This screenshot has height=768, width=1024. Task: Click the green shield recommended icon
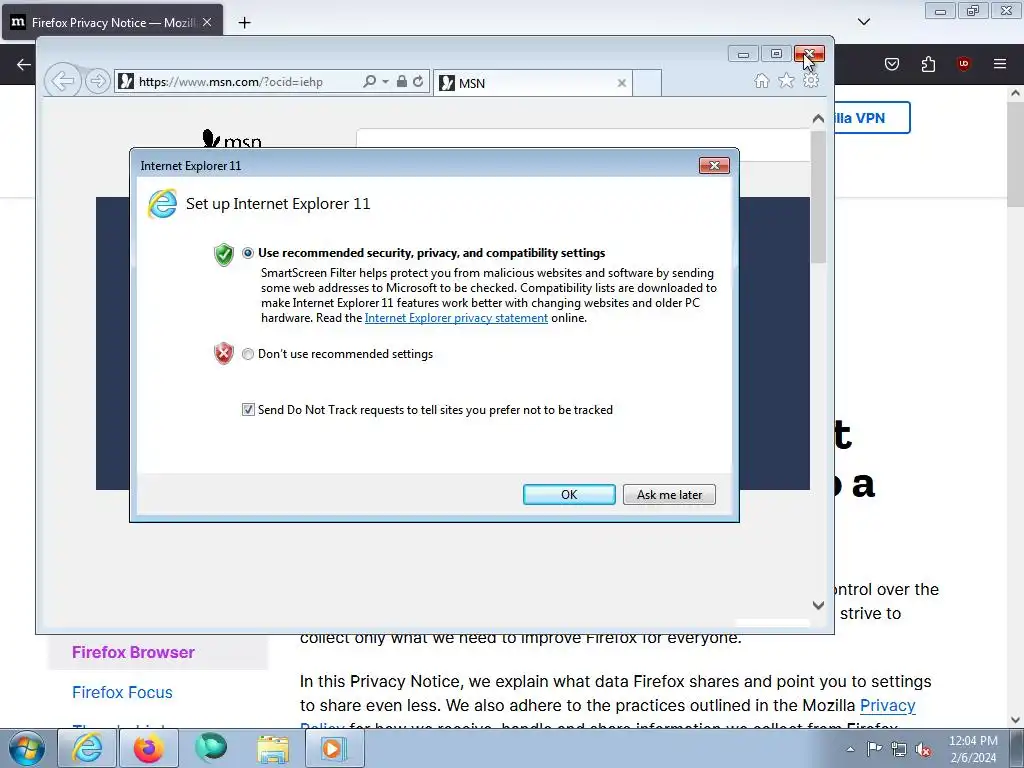coord(224,255)
